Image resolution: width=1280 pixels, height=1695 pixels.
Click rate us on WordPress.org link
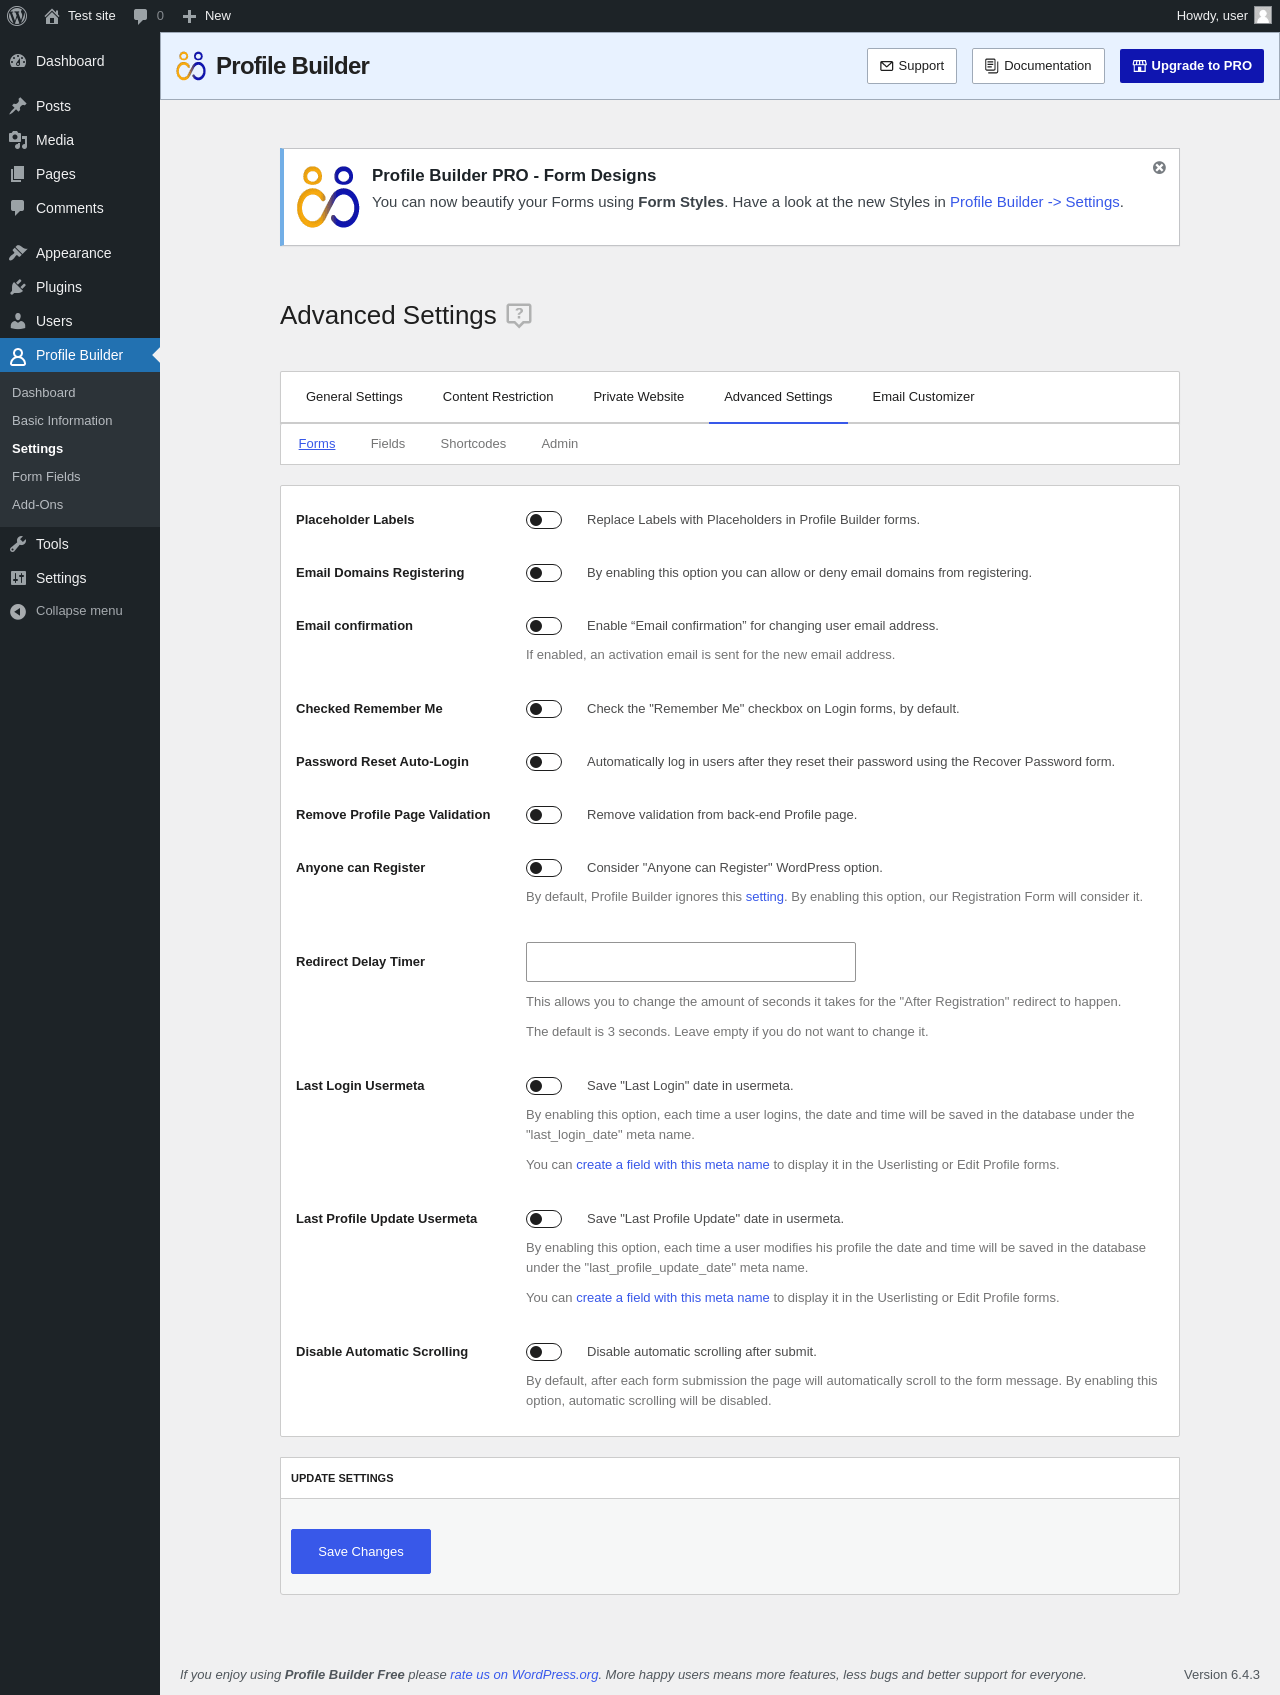(x=524, y=1675)
